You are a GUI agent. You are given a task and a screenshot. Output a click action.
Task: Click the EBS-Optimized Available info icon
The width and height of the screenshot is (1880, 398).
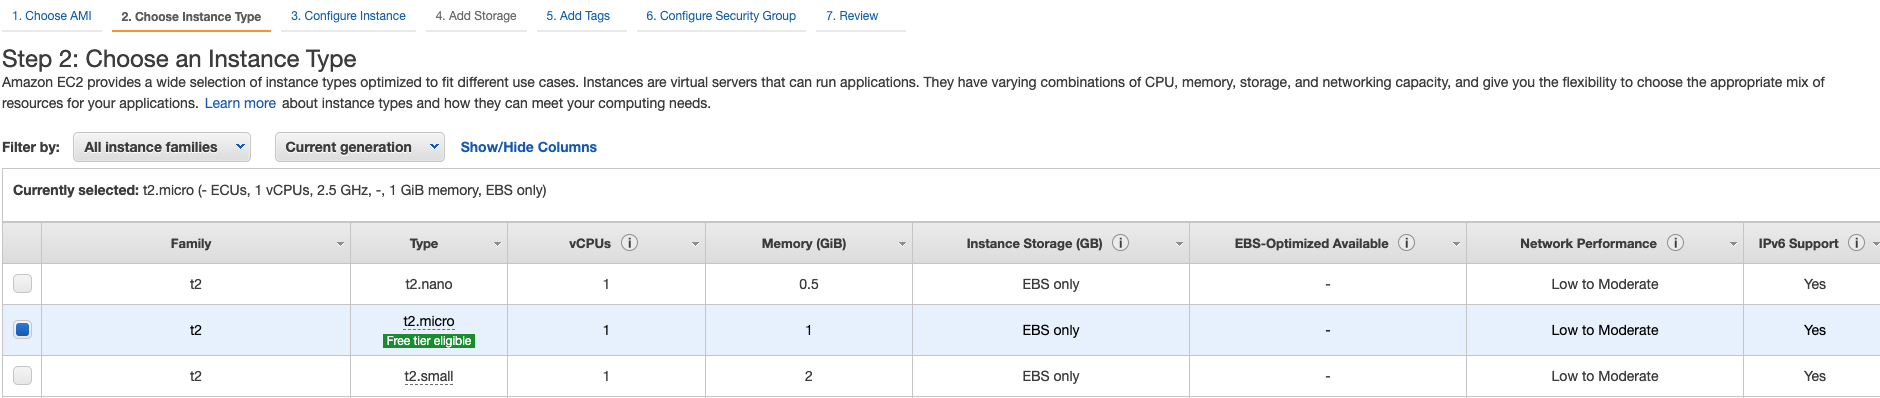(1406, 243)
